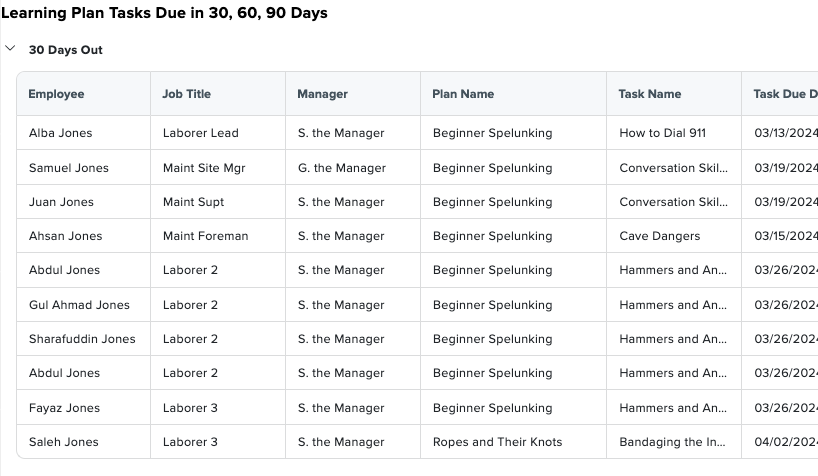The height and width of the screenshot is (476, 818).
Task: Collapse the 30 Days Out section chevron
Action: [10, 49]
